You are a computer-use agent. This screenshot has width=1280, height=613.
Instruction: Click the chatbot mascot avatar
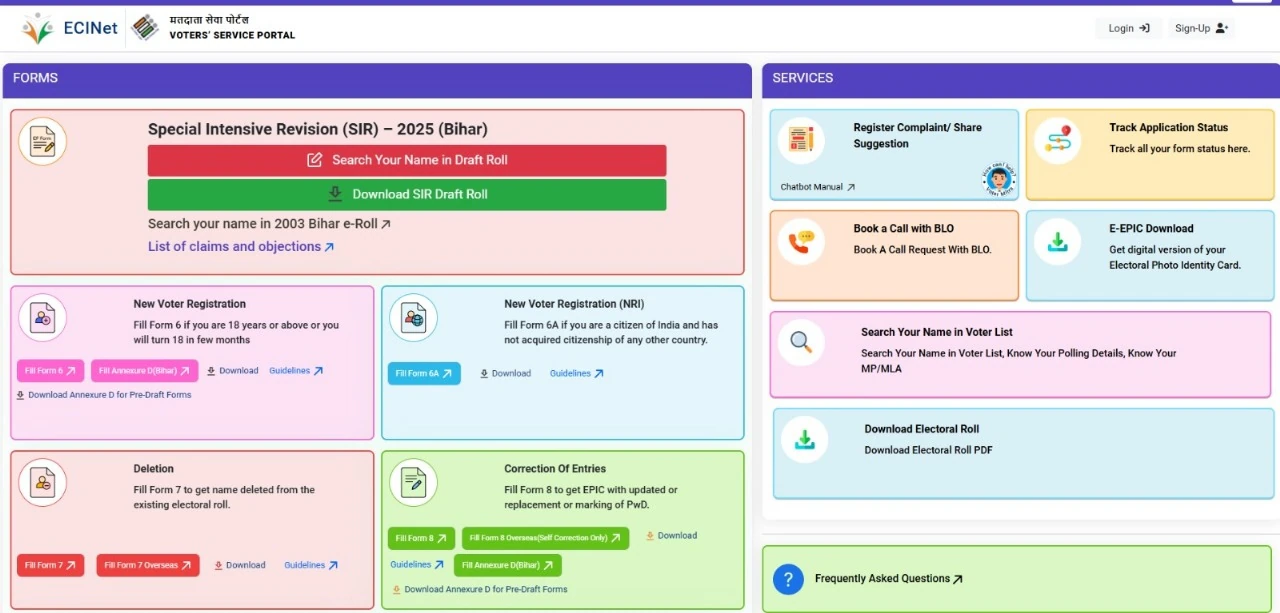pyautogui.click(x=998, y=180)
